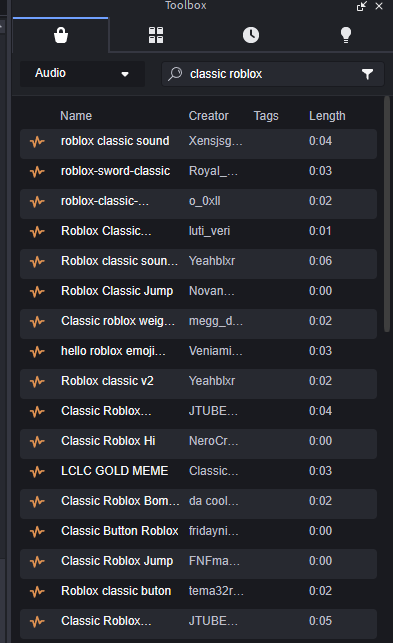Click the magnifier search icon
The image size is (393, 643).
(x=175, y=74)
